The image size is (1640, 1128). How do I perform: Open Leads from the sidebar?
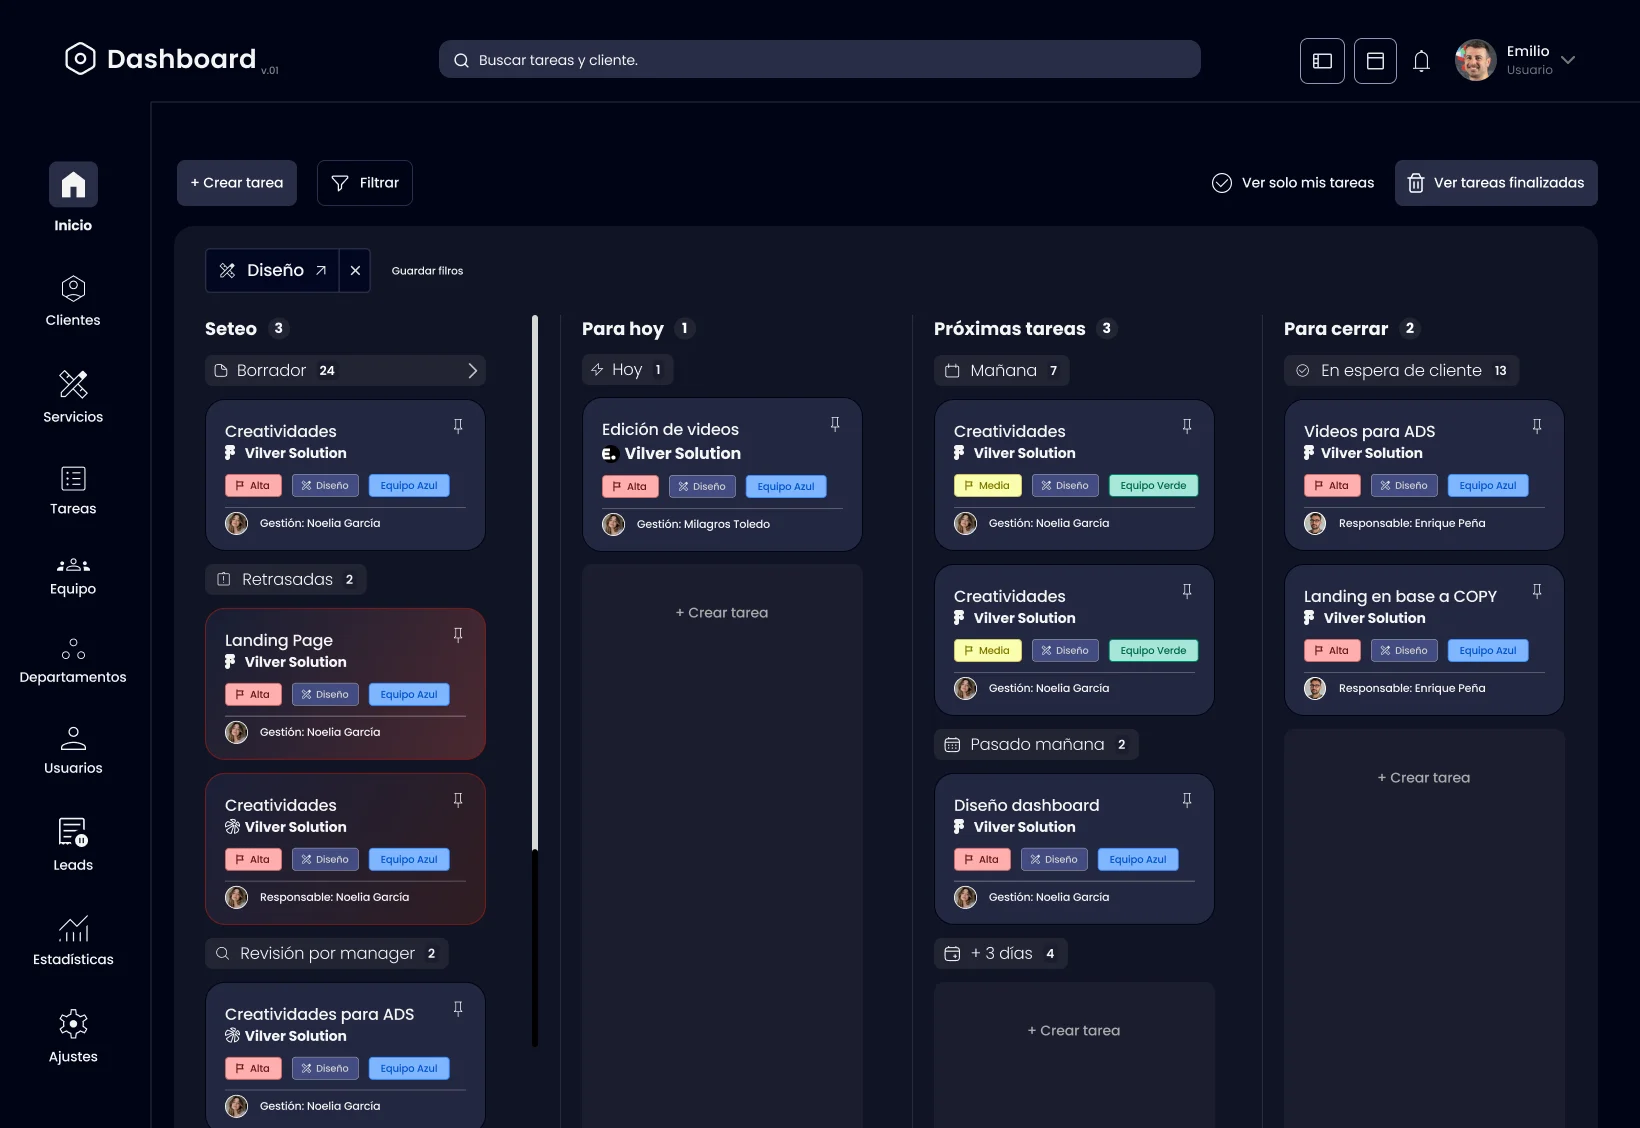tap(73, 845)
